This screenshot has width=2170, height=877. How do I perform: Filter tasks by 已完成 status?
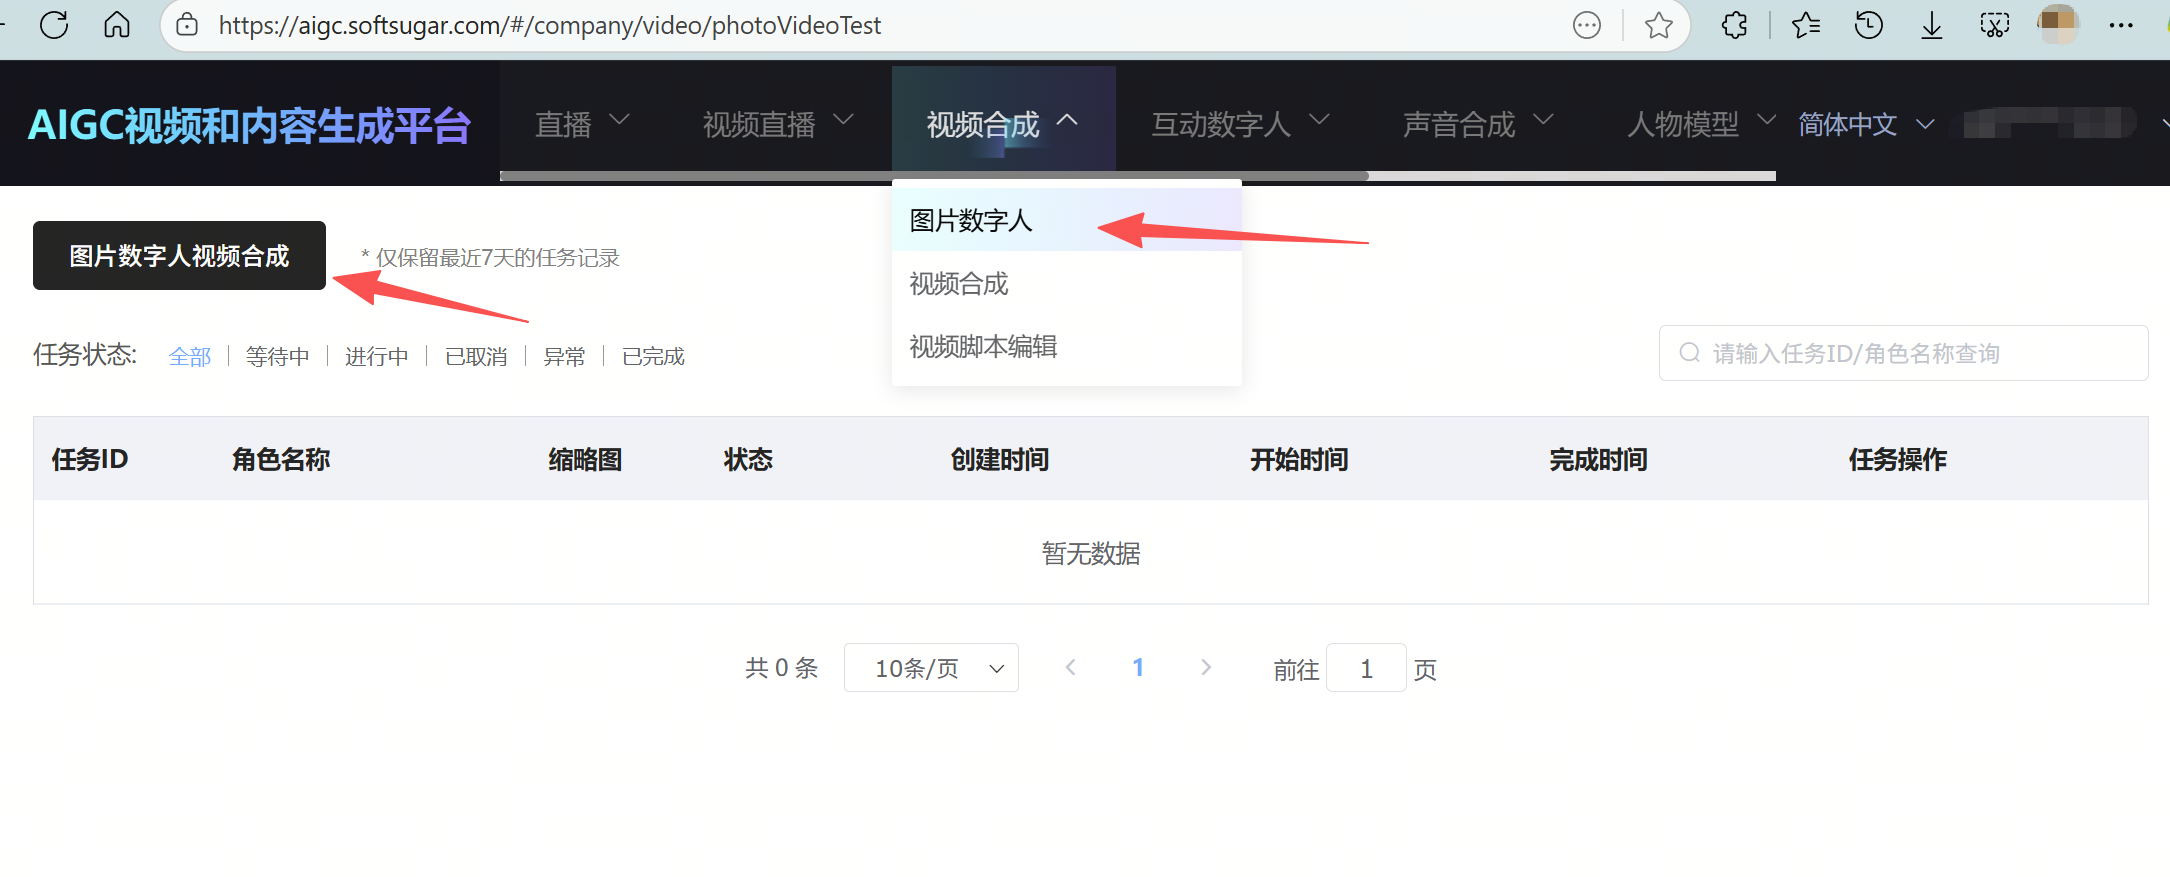(x=653, y=357)
